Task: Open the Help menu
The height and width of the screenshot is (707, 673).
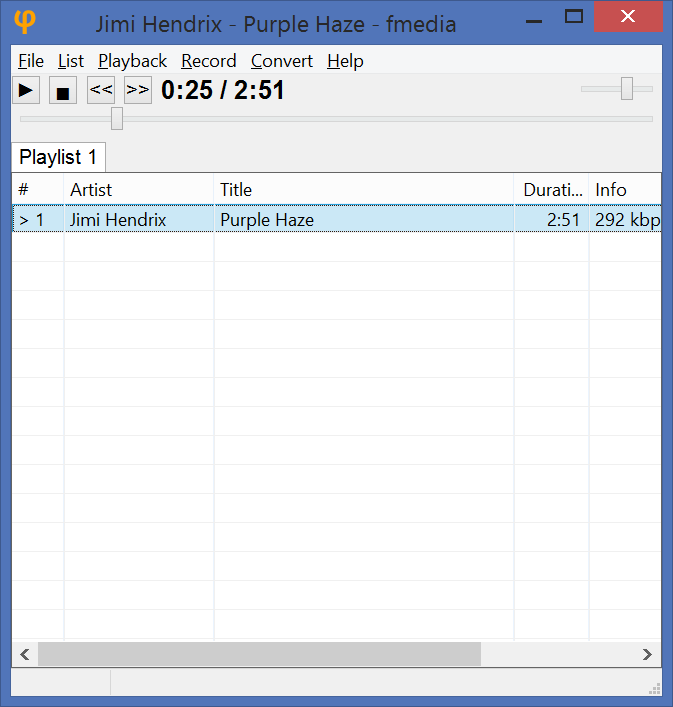Action: (345, 61)
